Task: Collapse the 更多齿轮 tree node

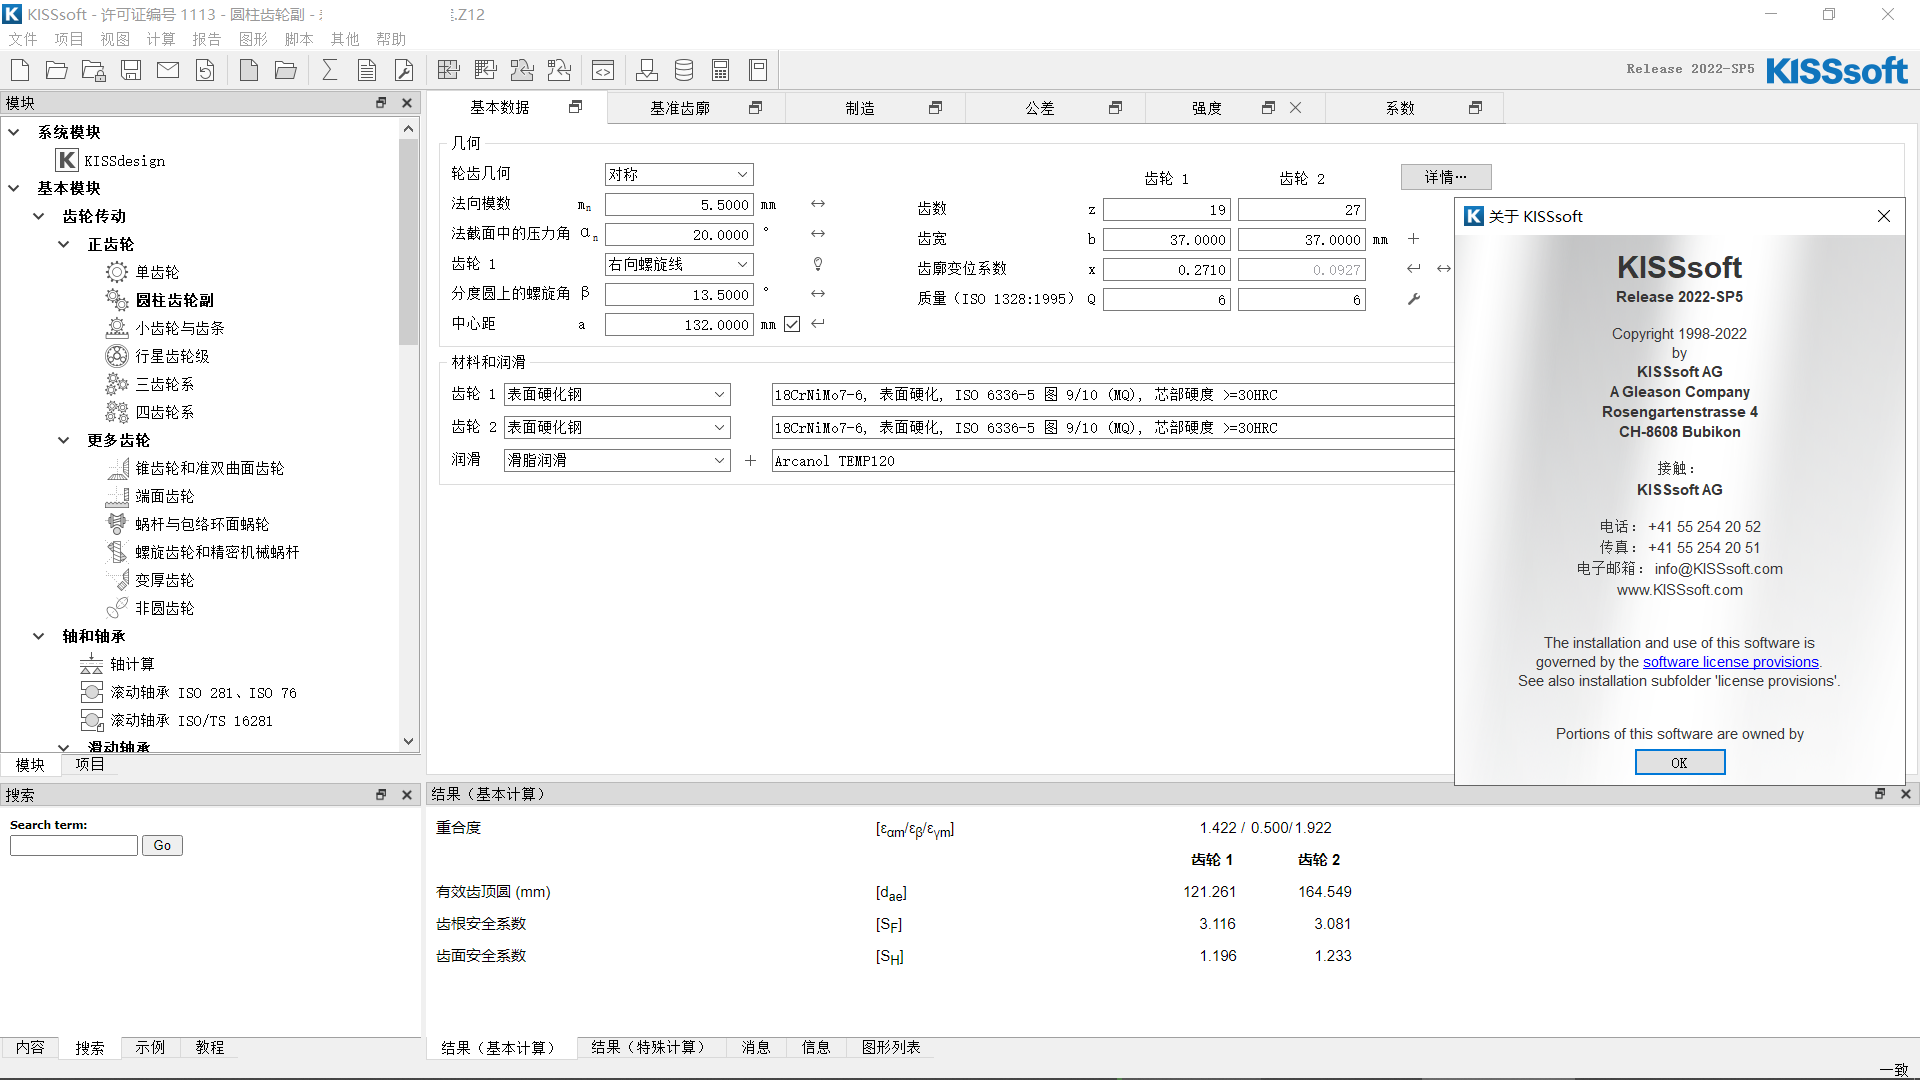Action: pos(64,440)
